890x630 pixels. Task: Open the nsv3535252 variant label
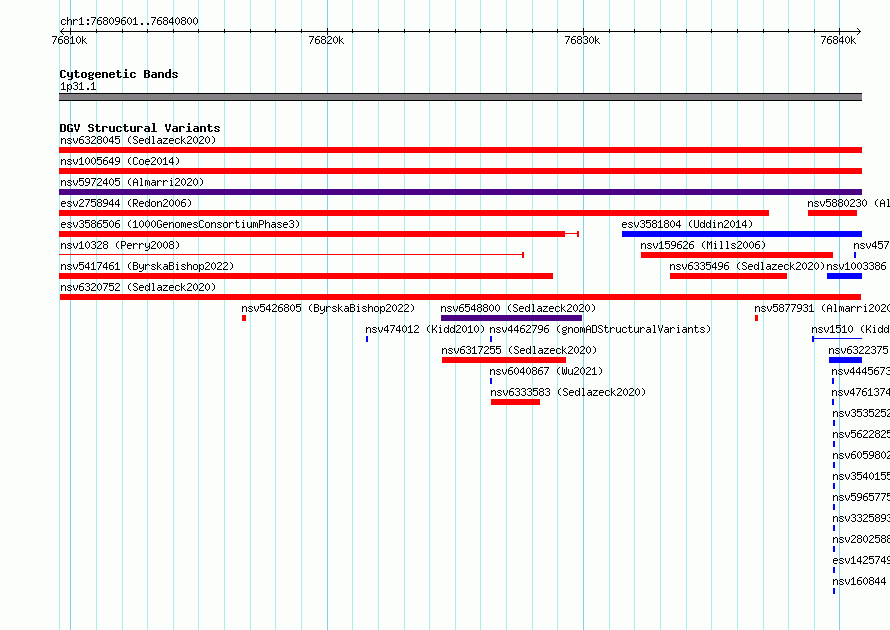pos(861,413)
